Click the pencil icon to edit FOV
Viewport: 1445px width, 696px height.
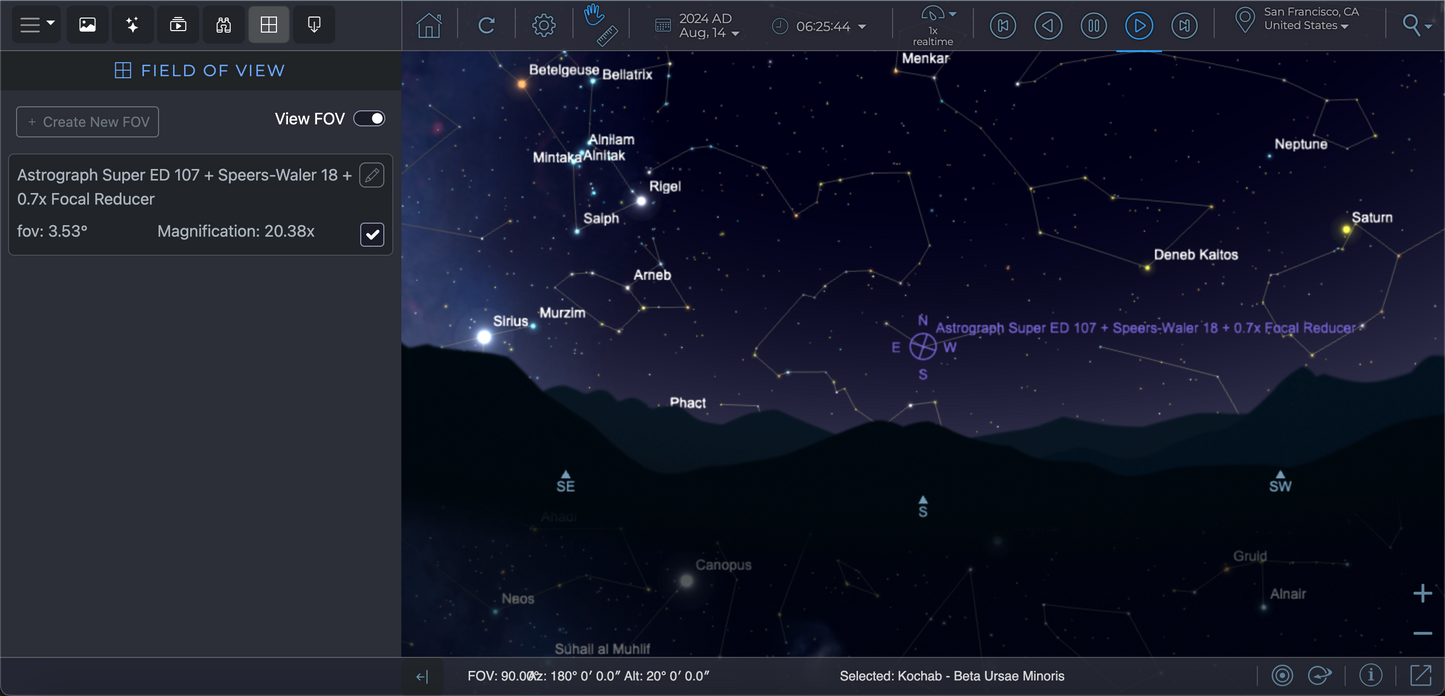[x=371, y=176]
